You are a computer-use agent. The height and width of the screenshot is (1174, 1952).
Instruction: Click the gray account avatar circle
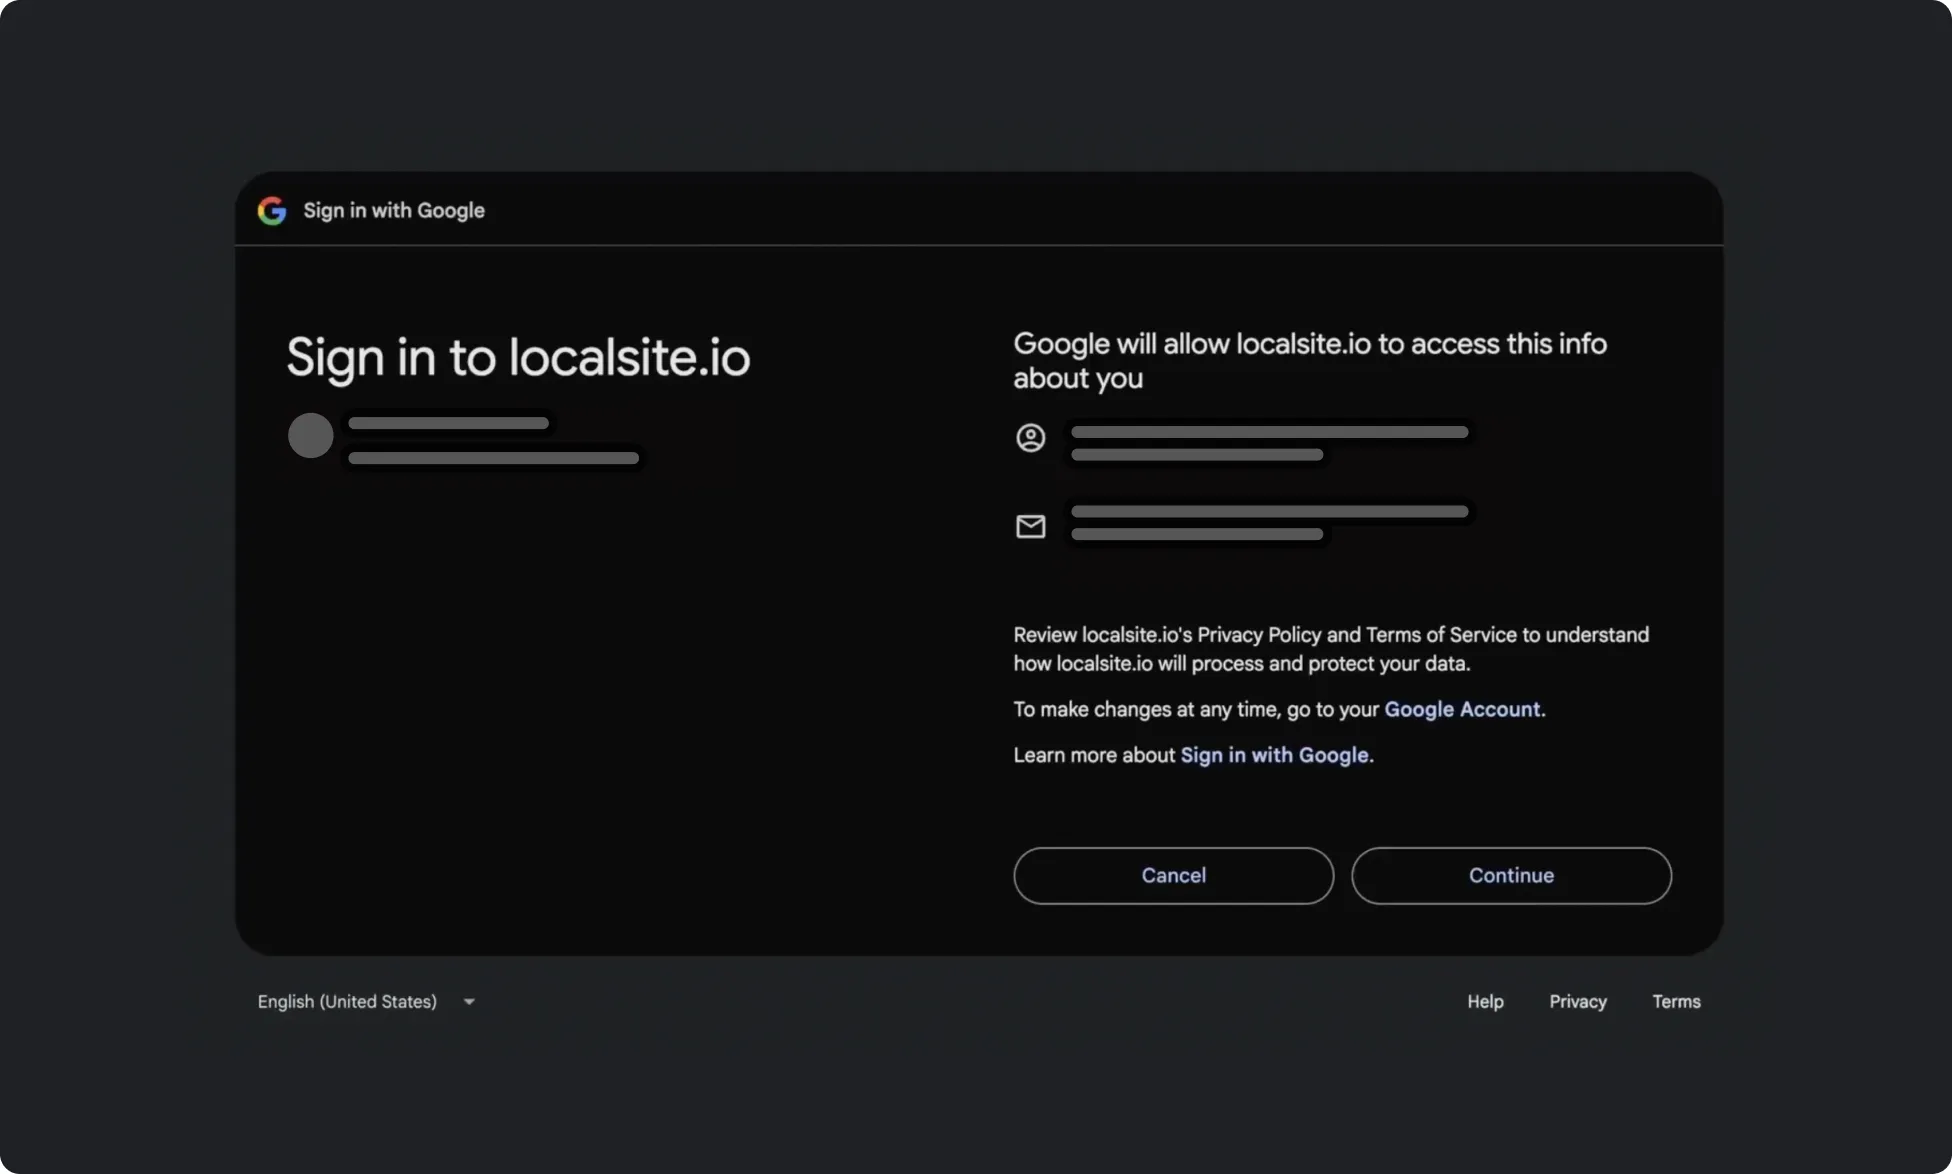(310, 435)
